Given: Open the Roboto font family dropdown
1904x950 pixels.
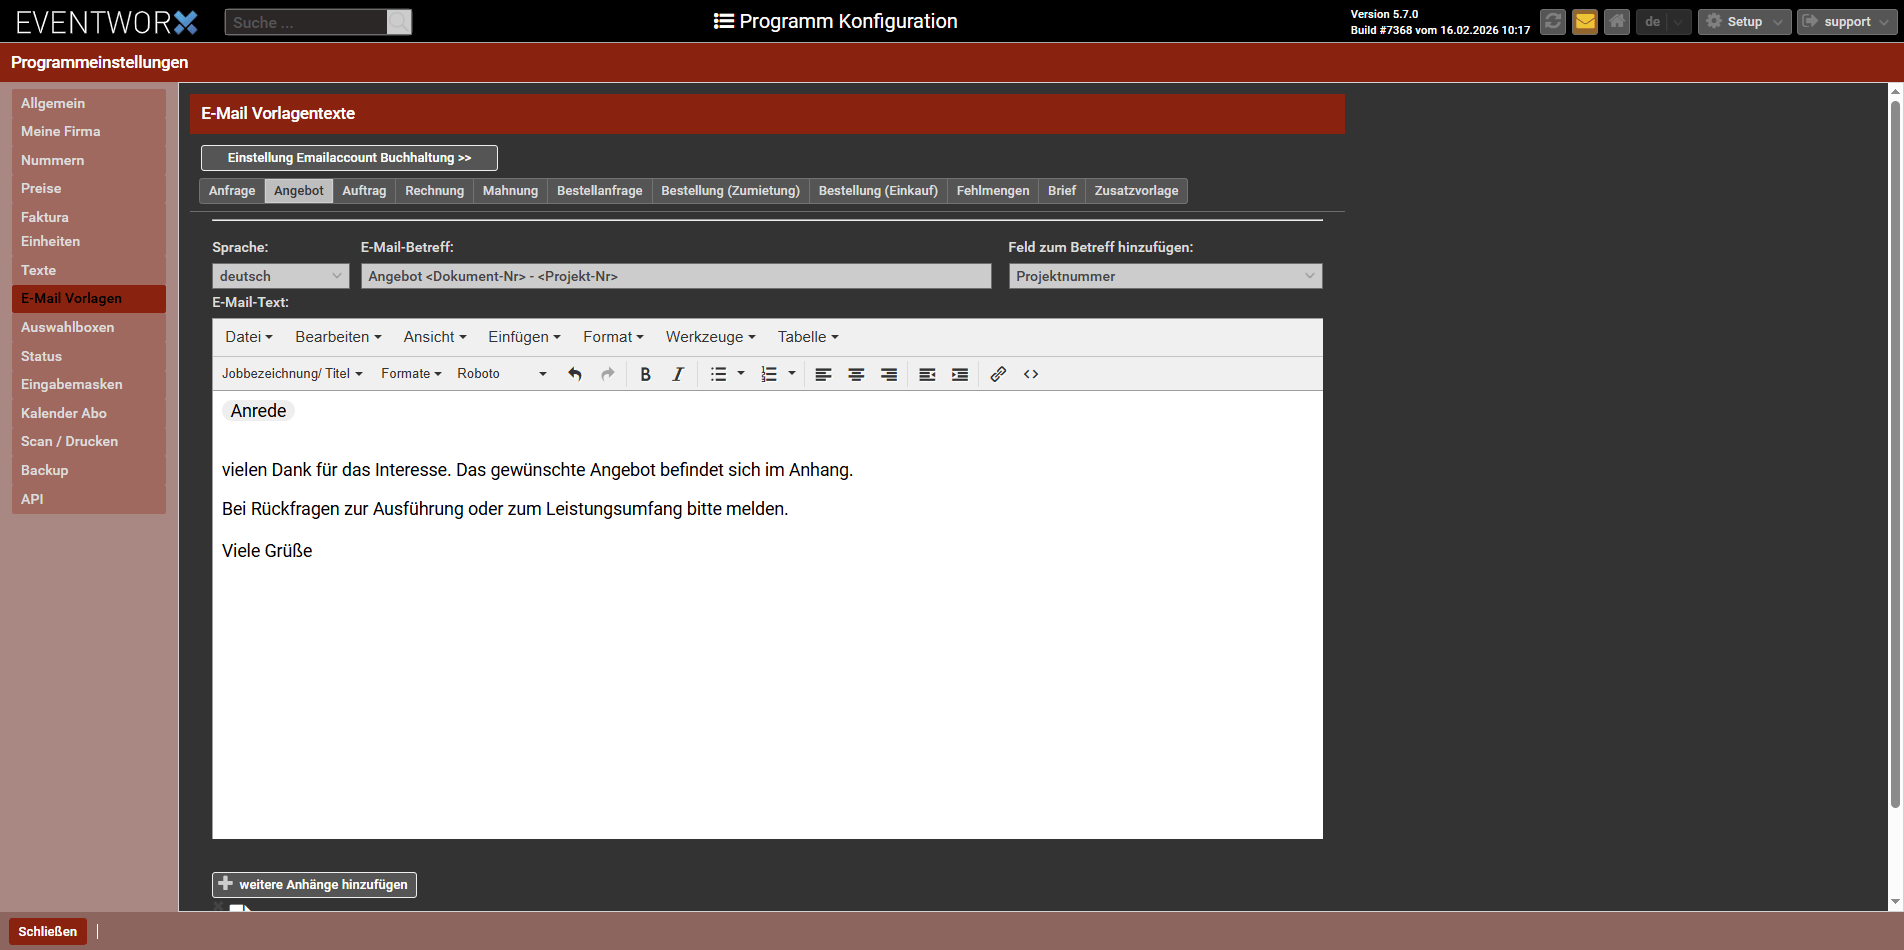Looking at the screenshot, I should point(502,374).
